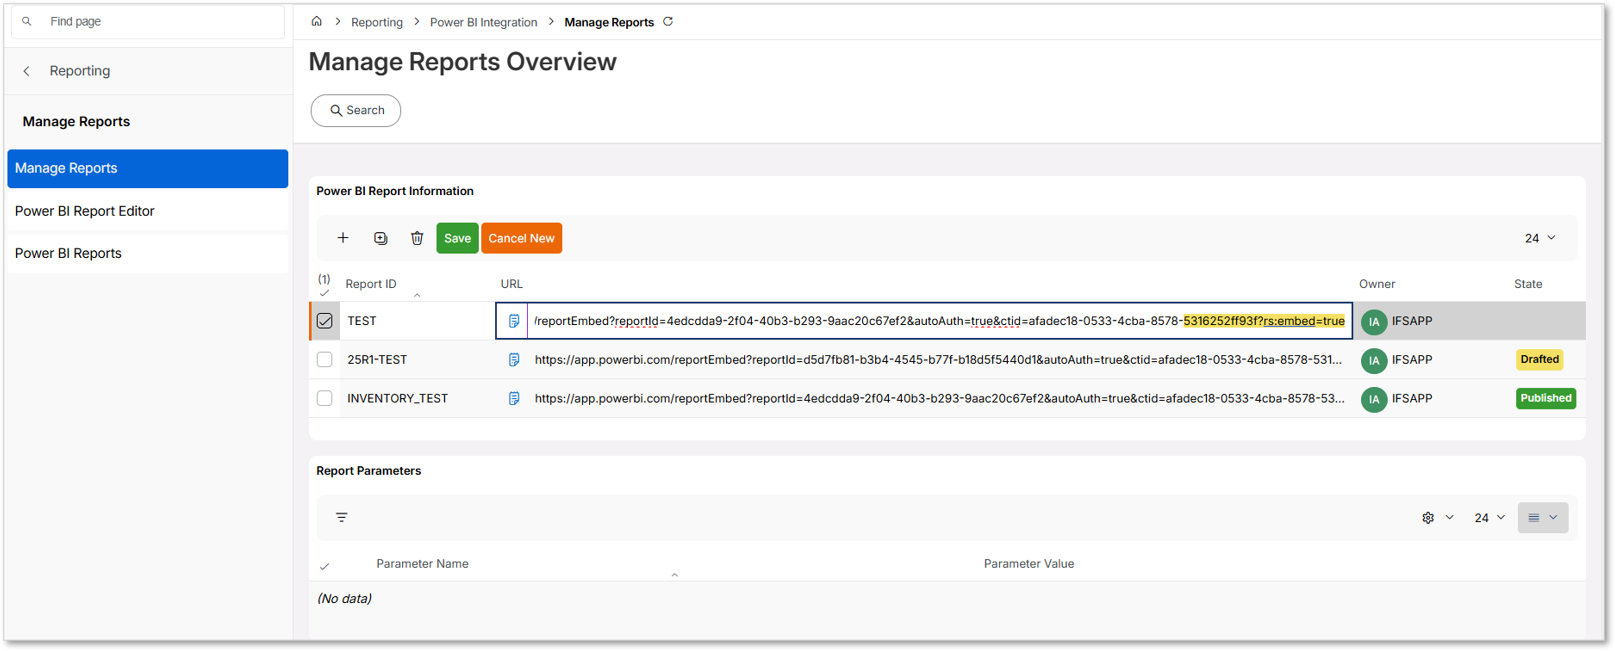Click filter icon in Report Parameters

point(342,517)
